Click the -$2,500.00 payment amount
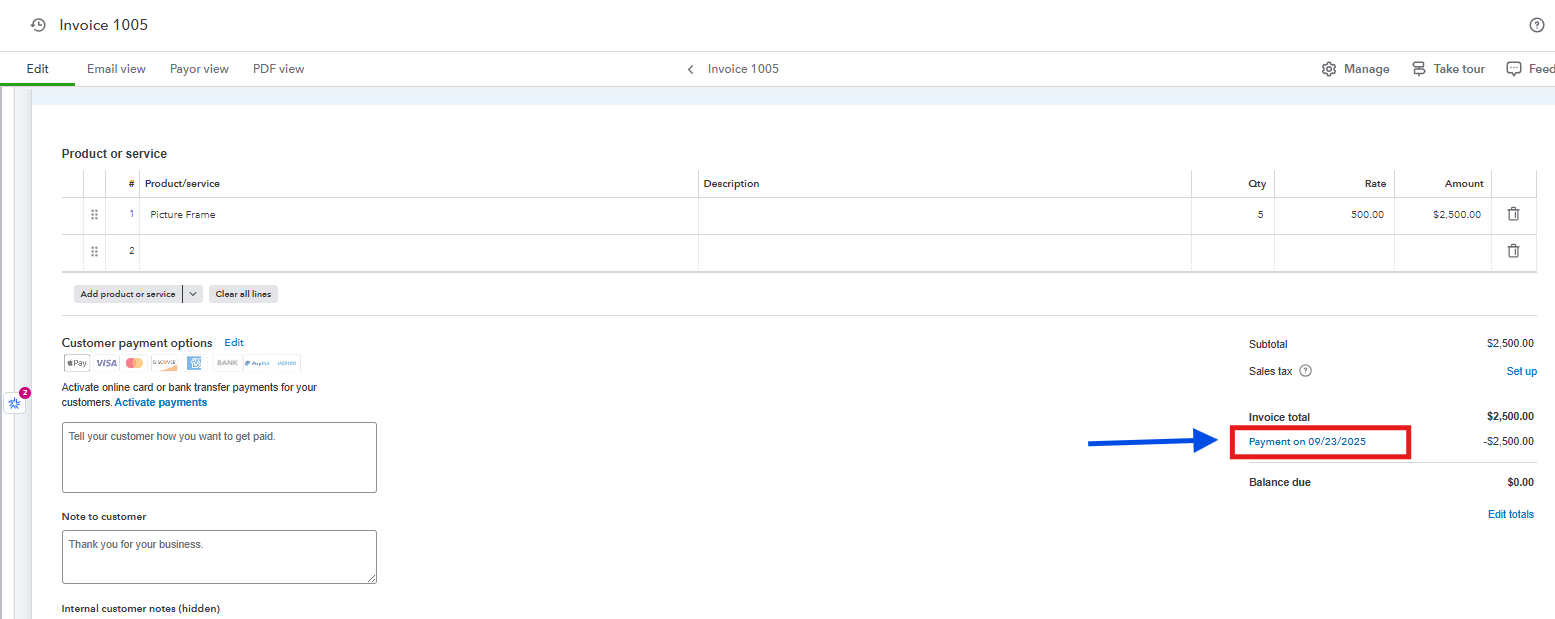1555x619 pixels. coord(1508,441)
